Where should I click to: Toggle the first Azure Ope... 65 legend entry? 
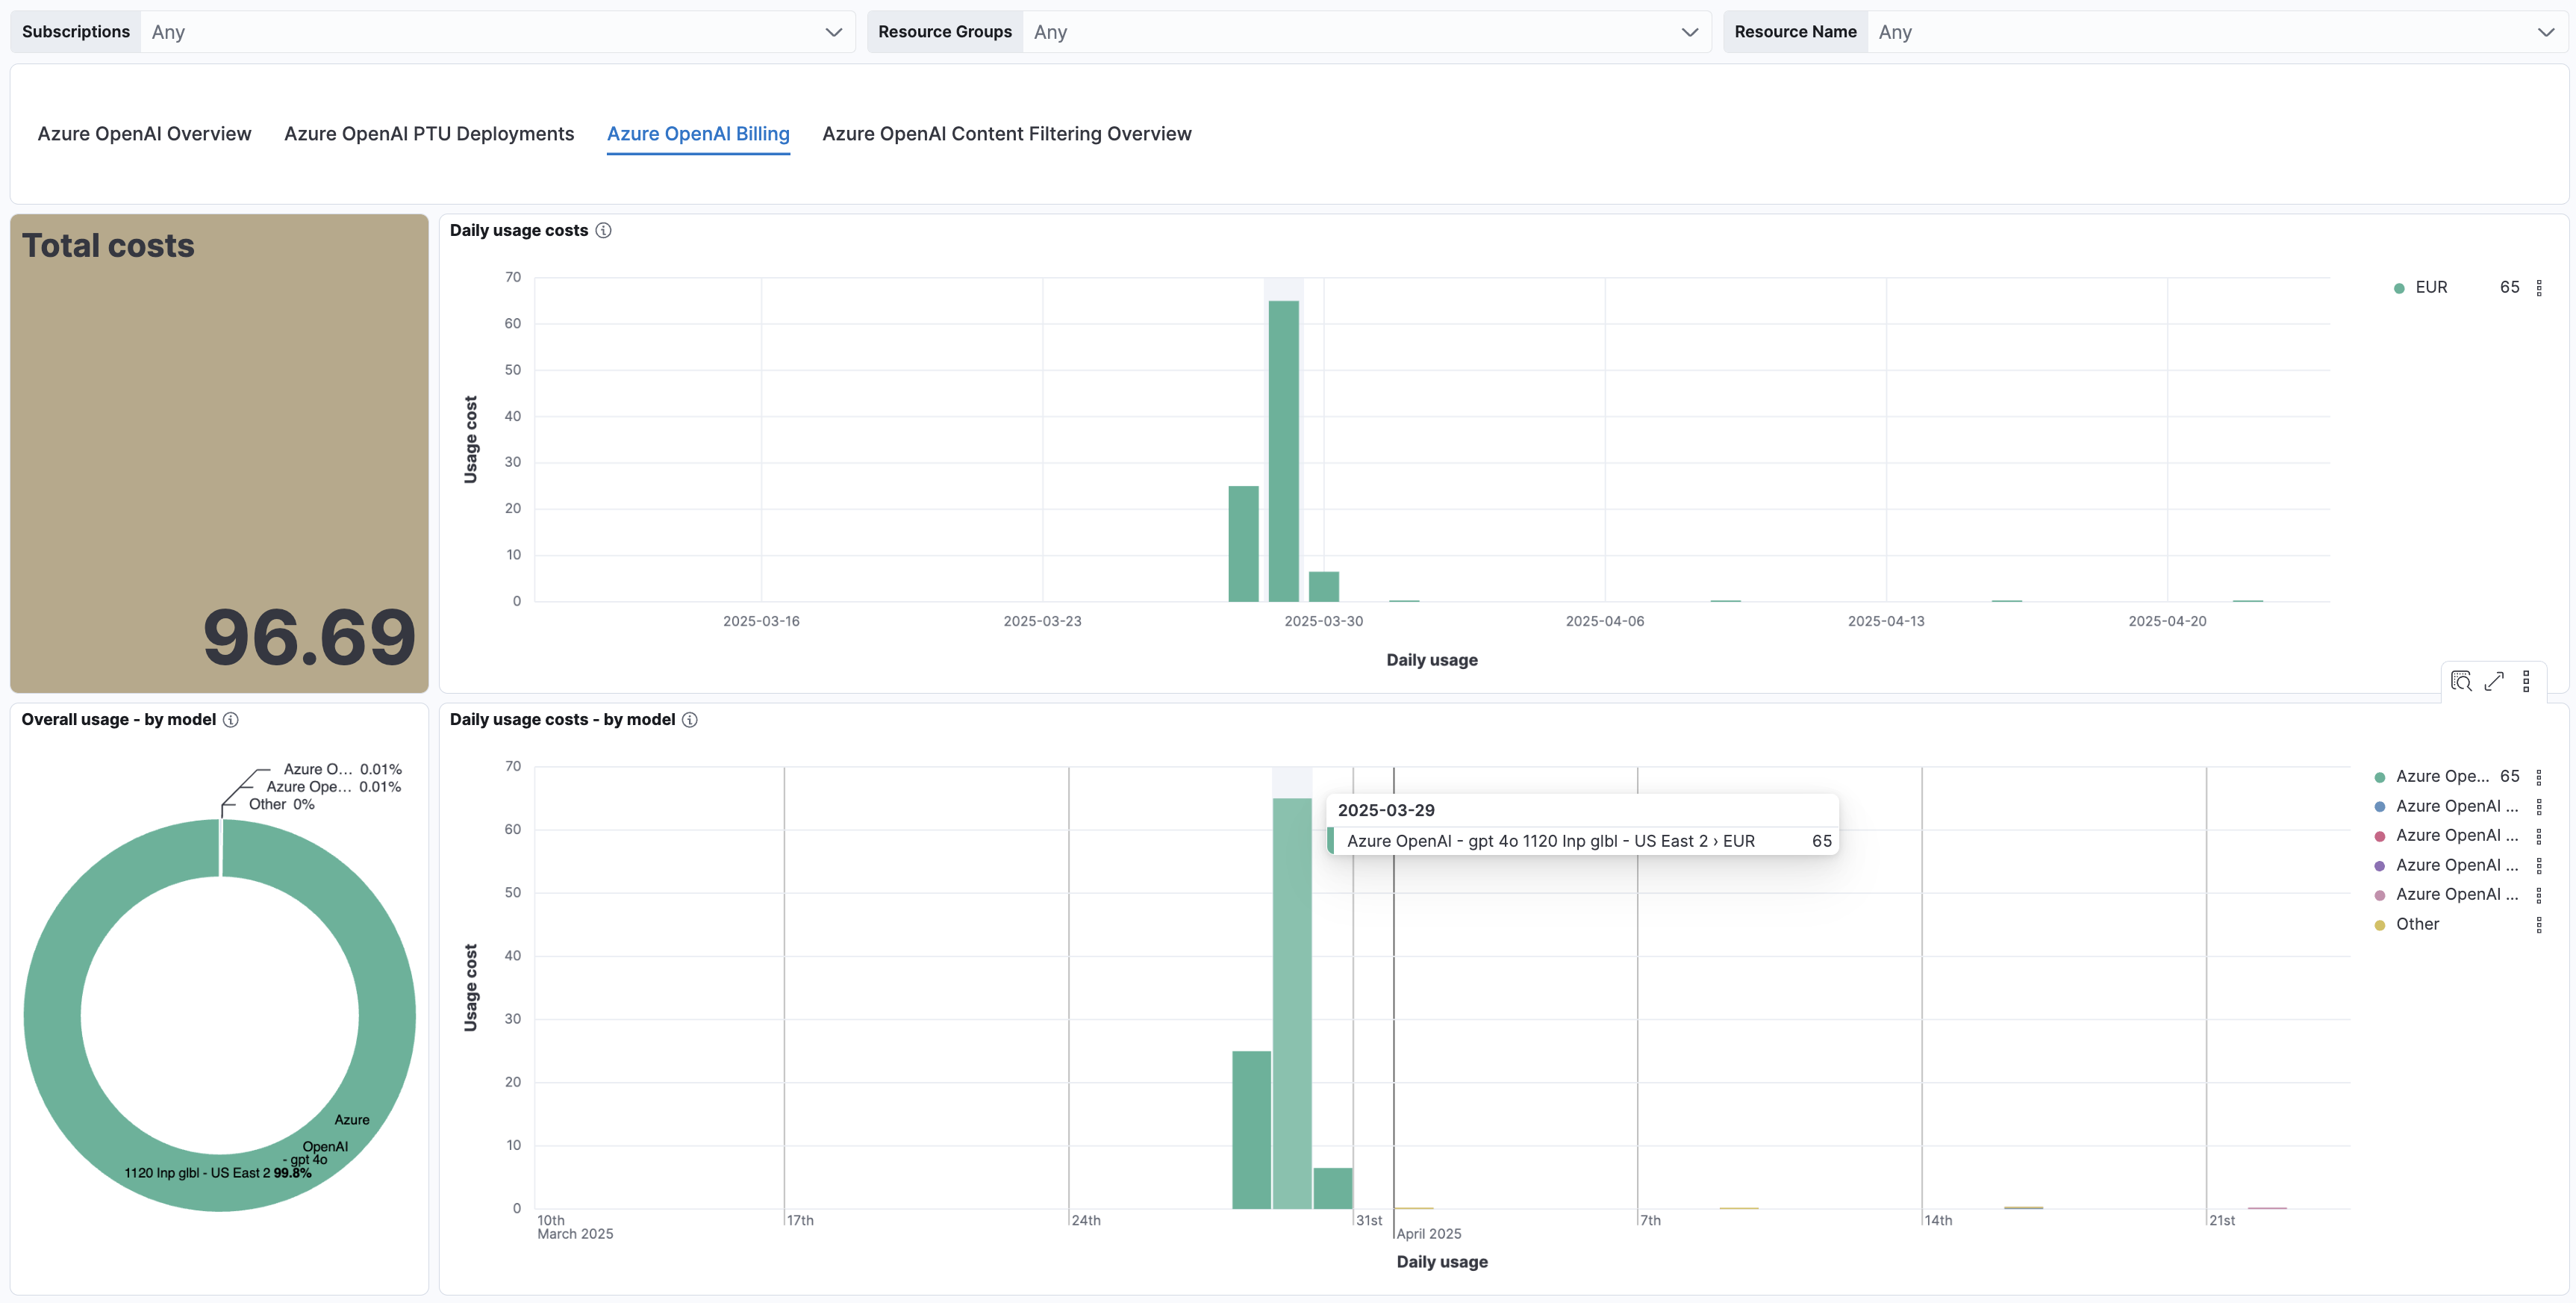tap(2442, 777)
